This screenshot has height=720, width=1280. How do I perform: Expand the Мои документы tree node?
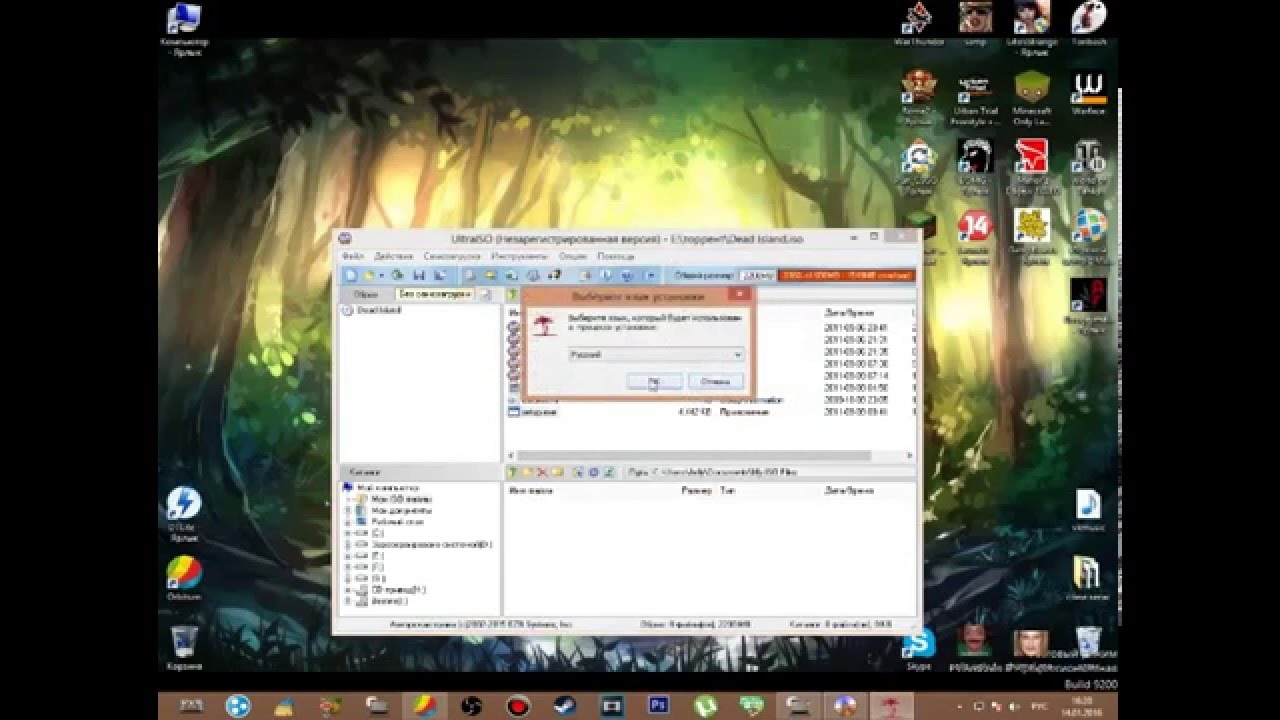[347, 511]
